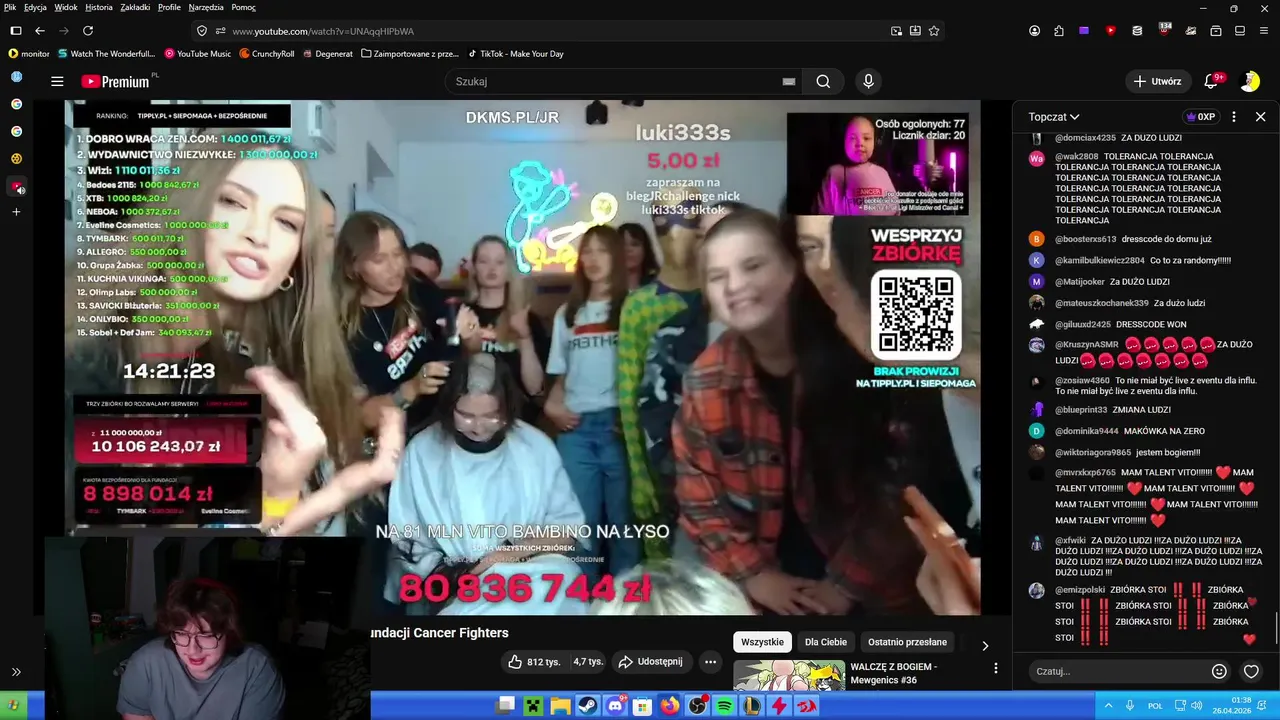Open the on-screen keyboard in search box

pyautogui.click(x=789, y=82)
